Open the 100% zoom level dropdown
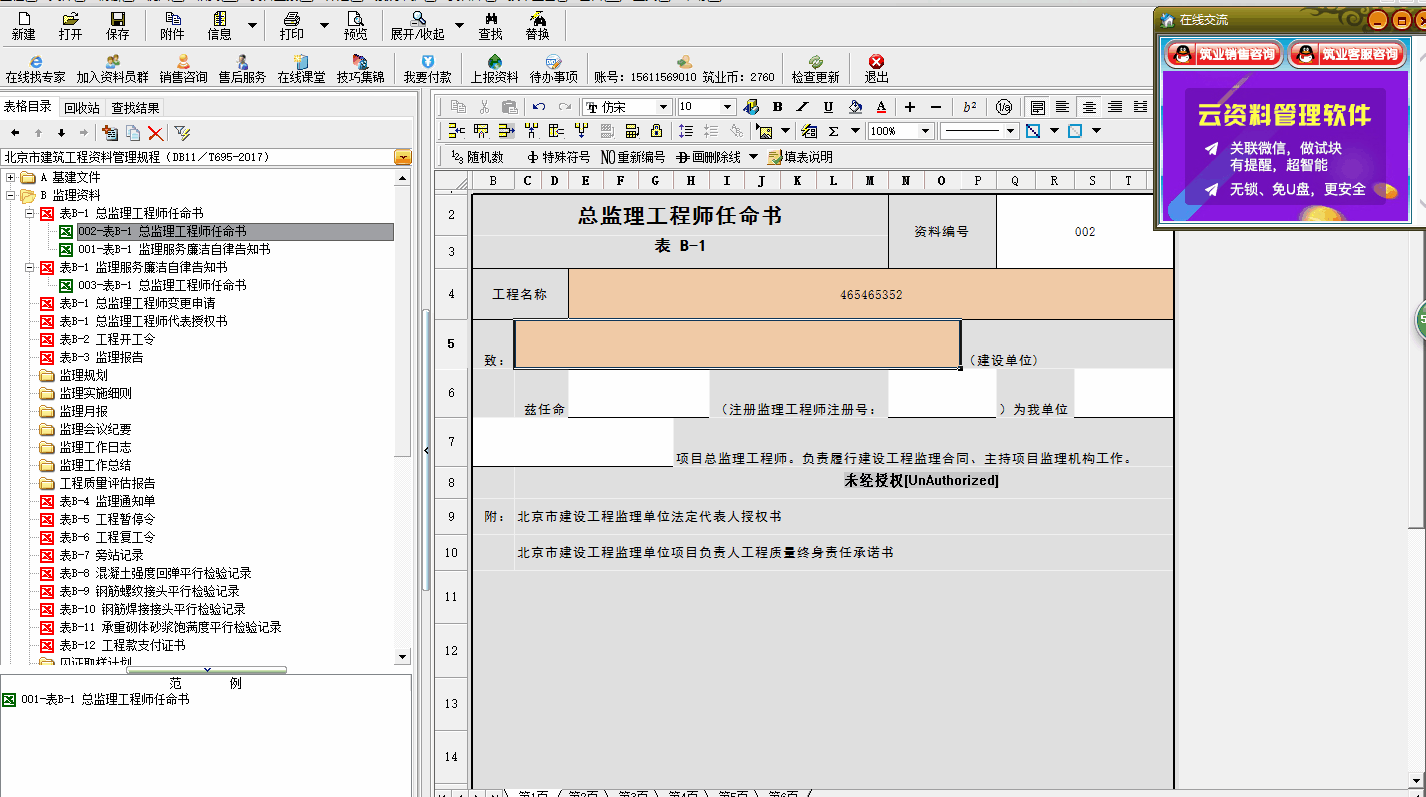Screen dimensions: 1426x797 point(925,131)
